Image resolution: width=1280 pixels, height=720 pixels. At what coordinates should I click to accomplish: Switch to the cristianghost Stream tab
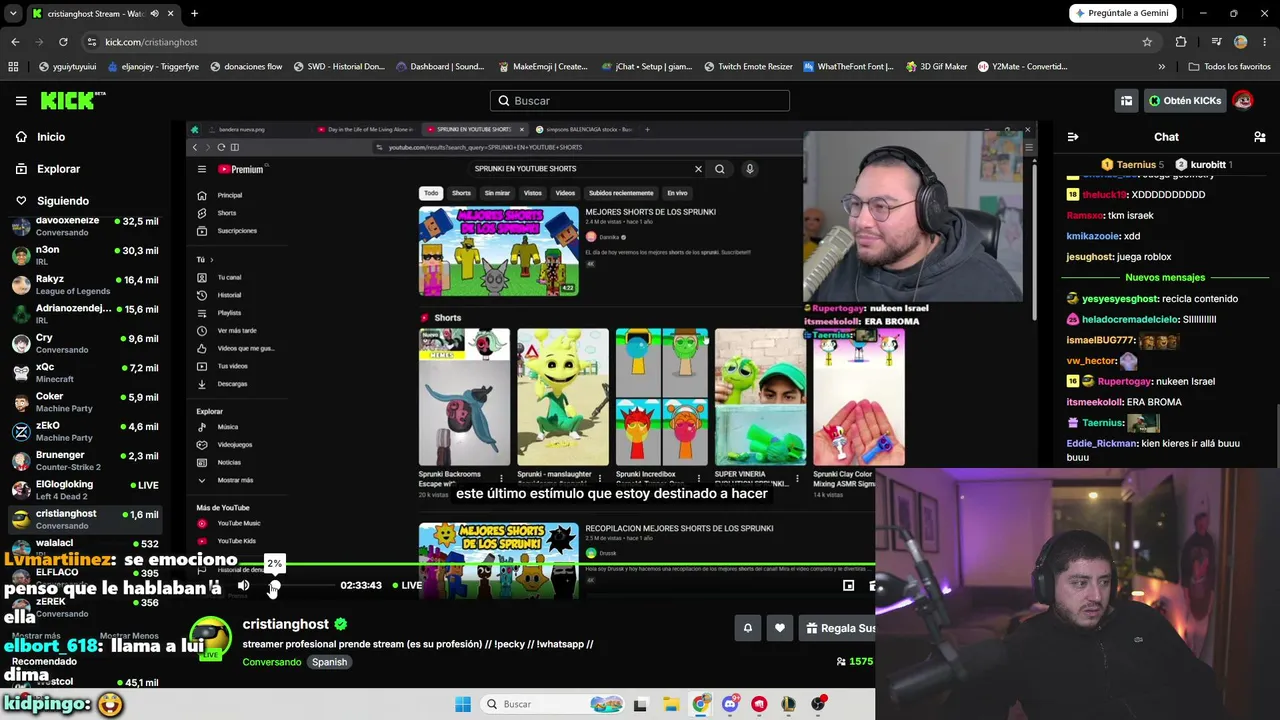95,14
